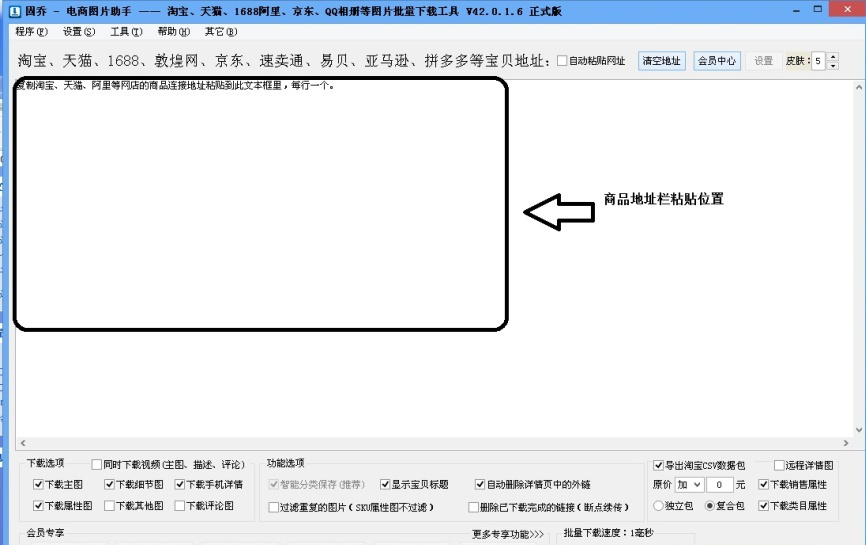Enable the 远程详情图 checkbox
Viewport: 866px width, 545px height.
coord(779,465)
